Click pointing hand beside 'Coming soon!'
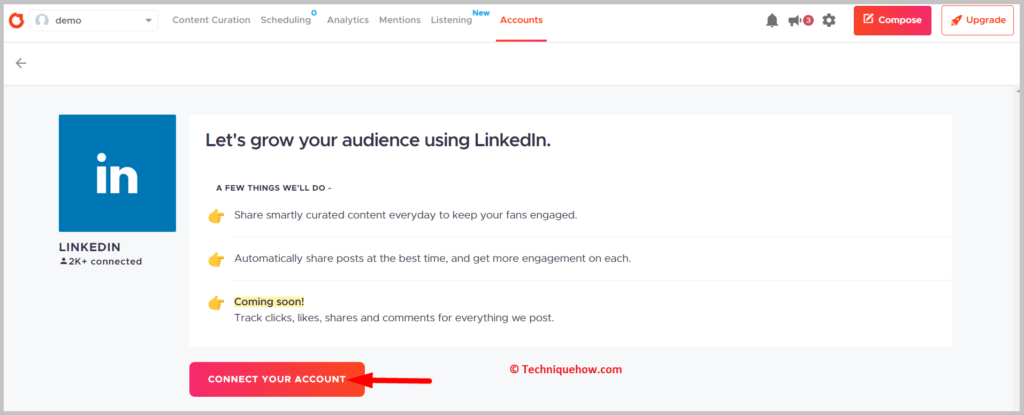Viewport: 1024px width, 415px height. (x=216, y=303)
